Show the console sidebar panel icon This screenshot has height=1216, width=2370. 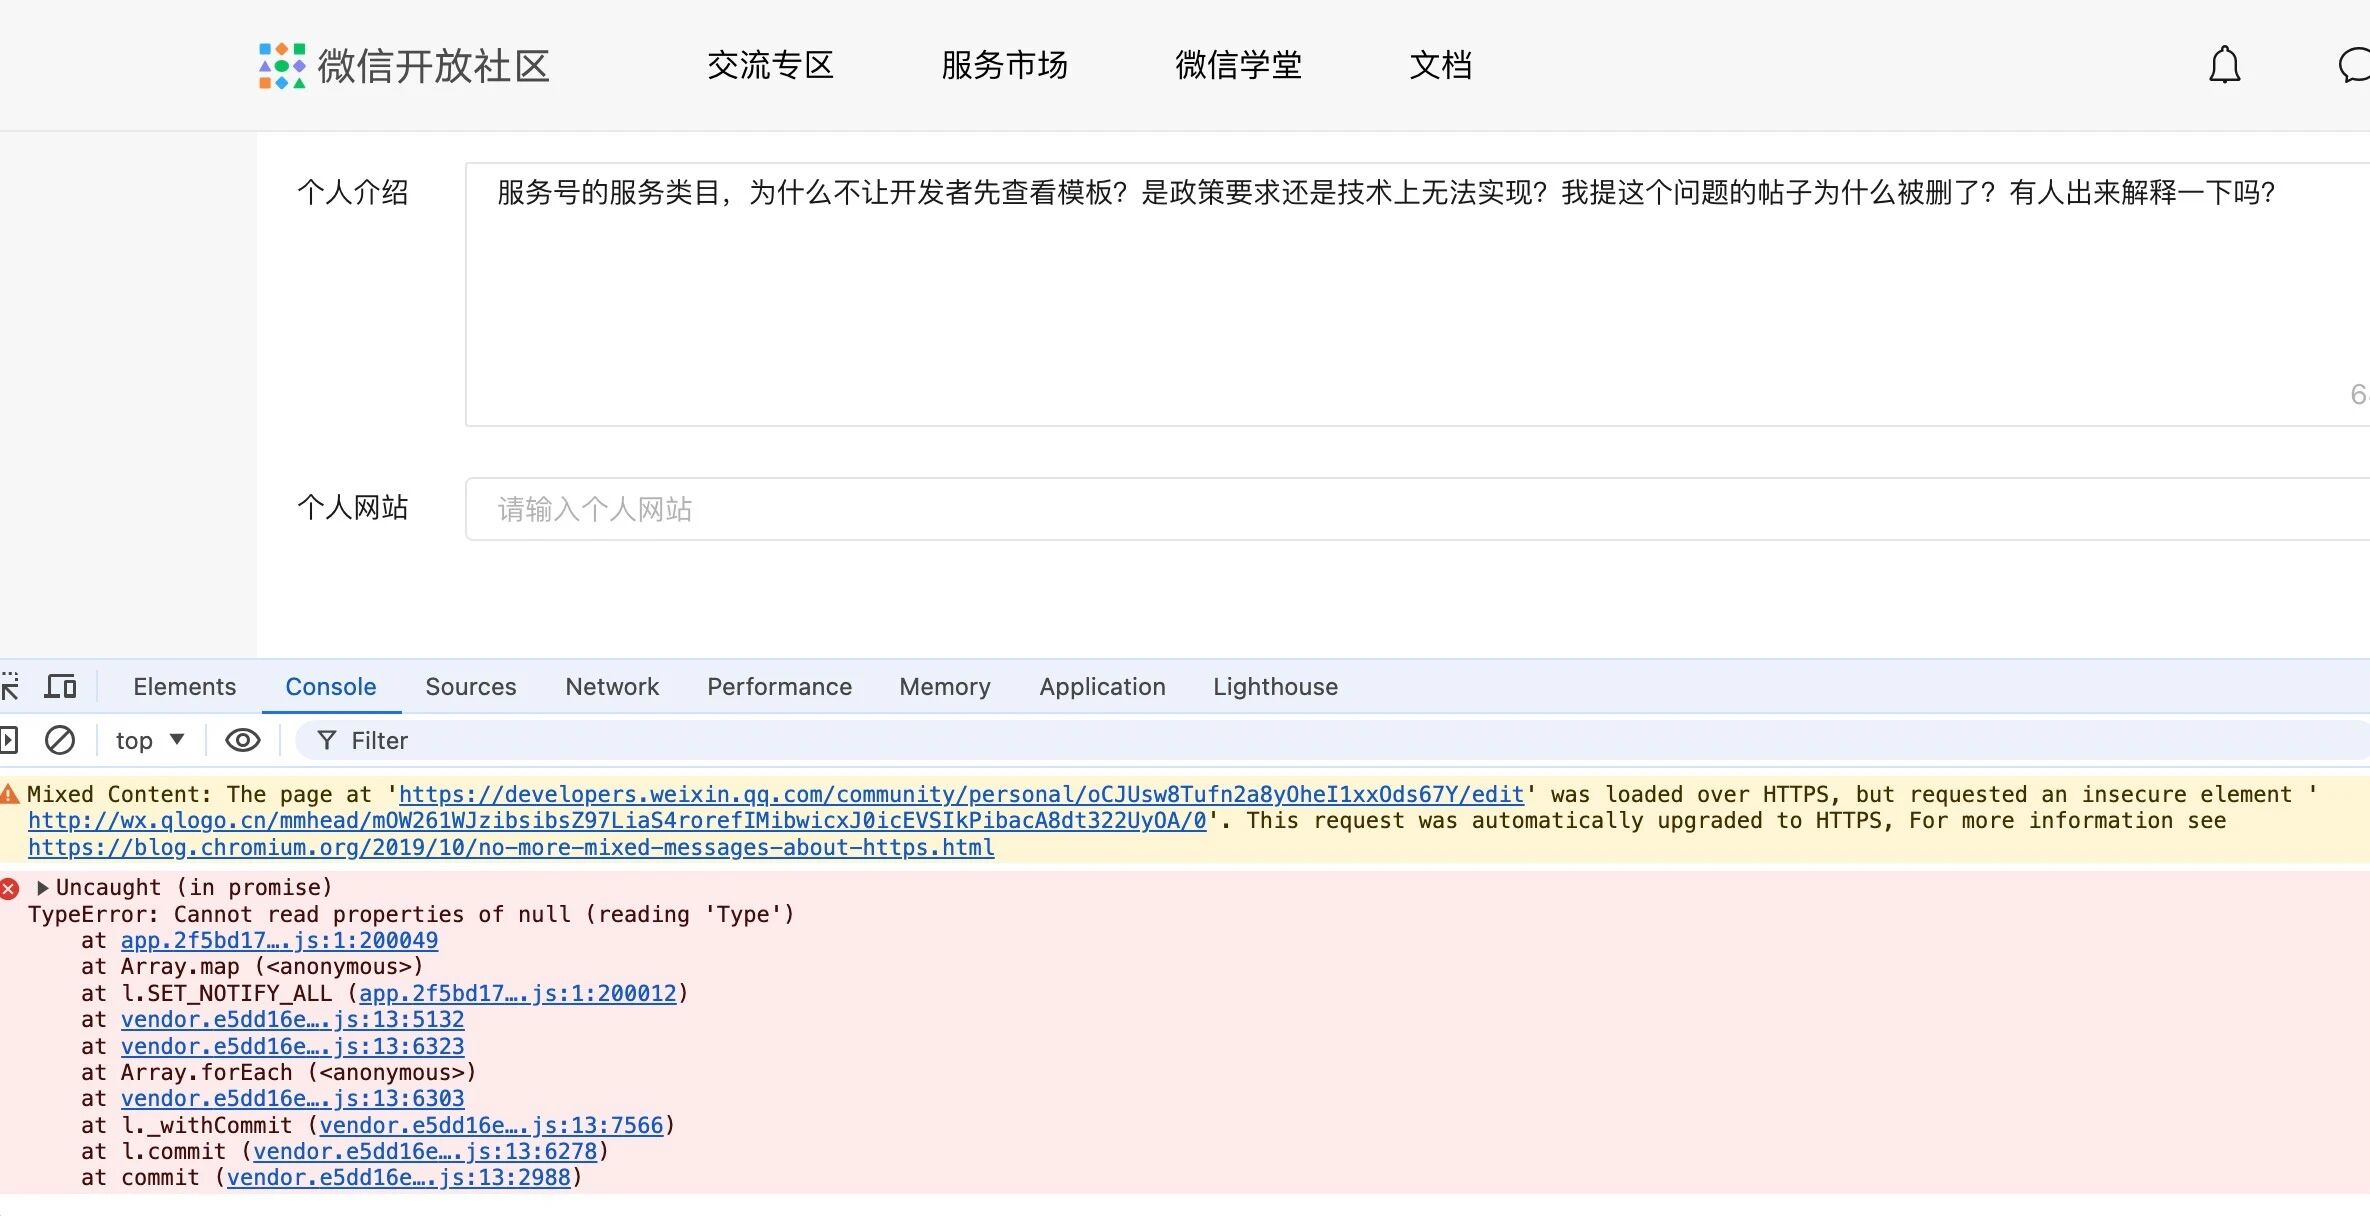click(x=8, y=740)
